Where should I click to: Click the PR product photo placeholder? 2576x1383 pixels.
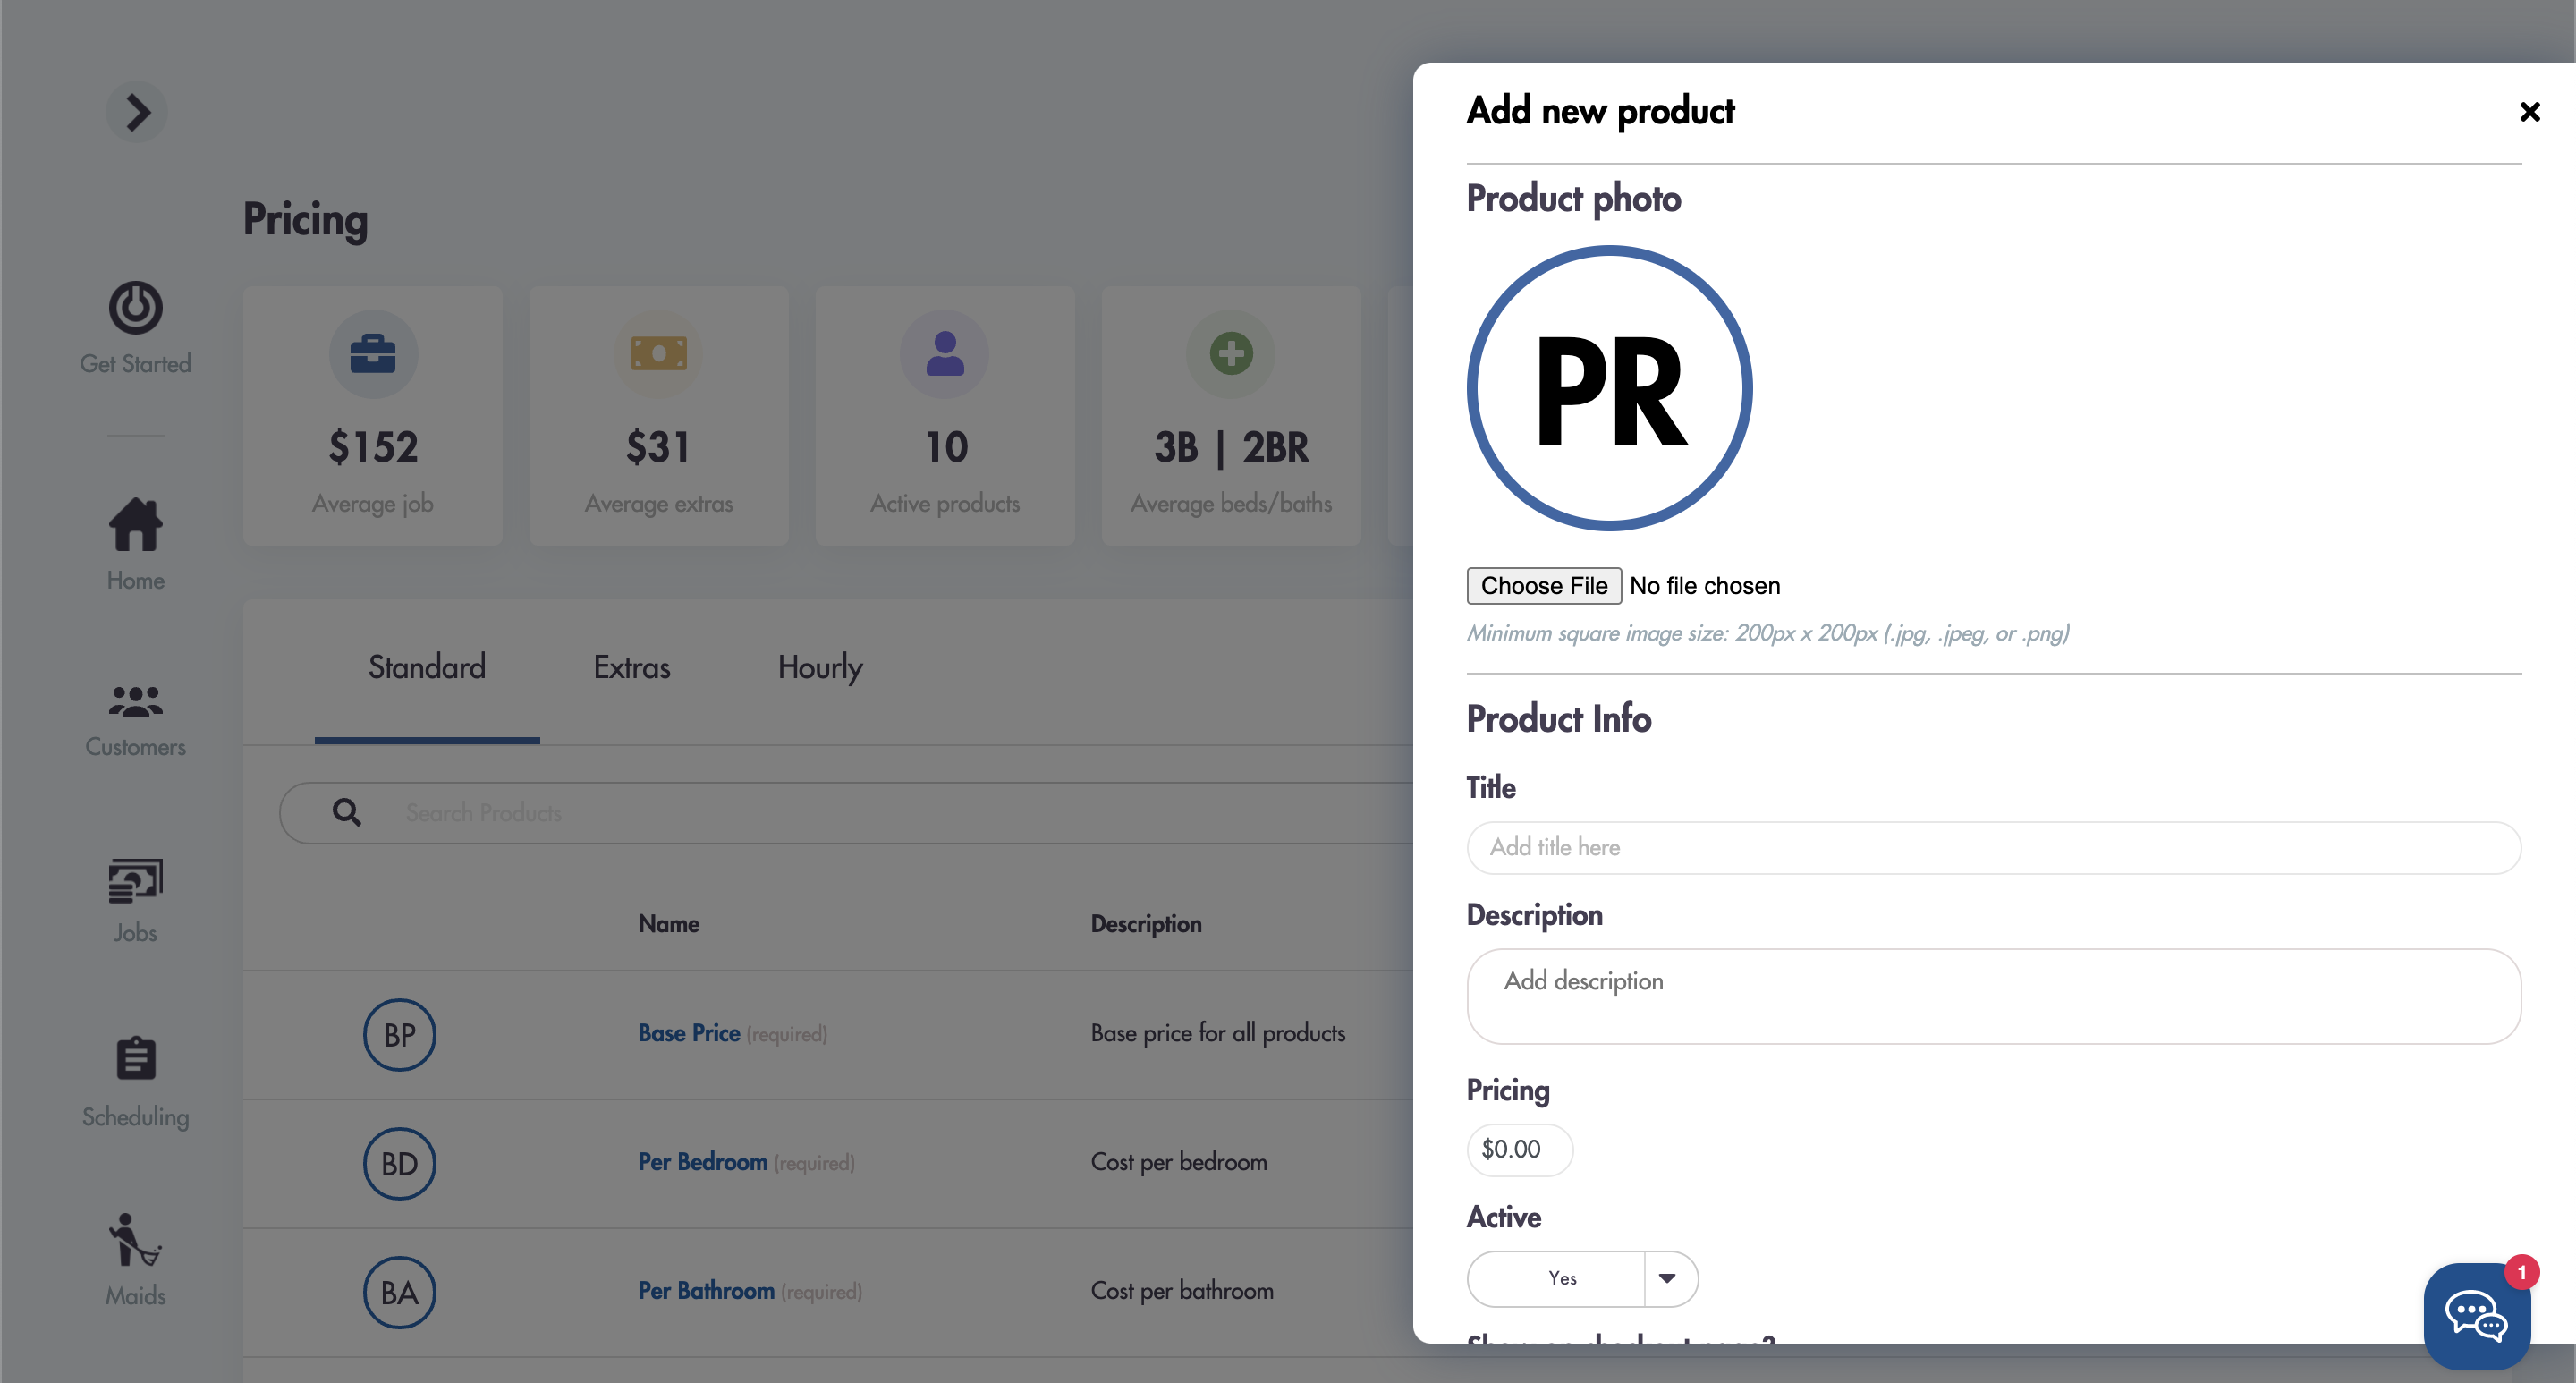point(1609,388)
